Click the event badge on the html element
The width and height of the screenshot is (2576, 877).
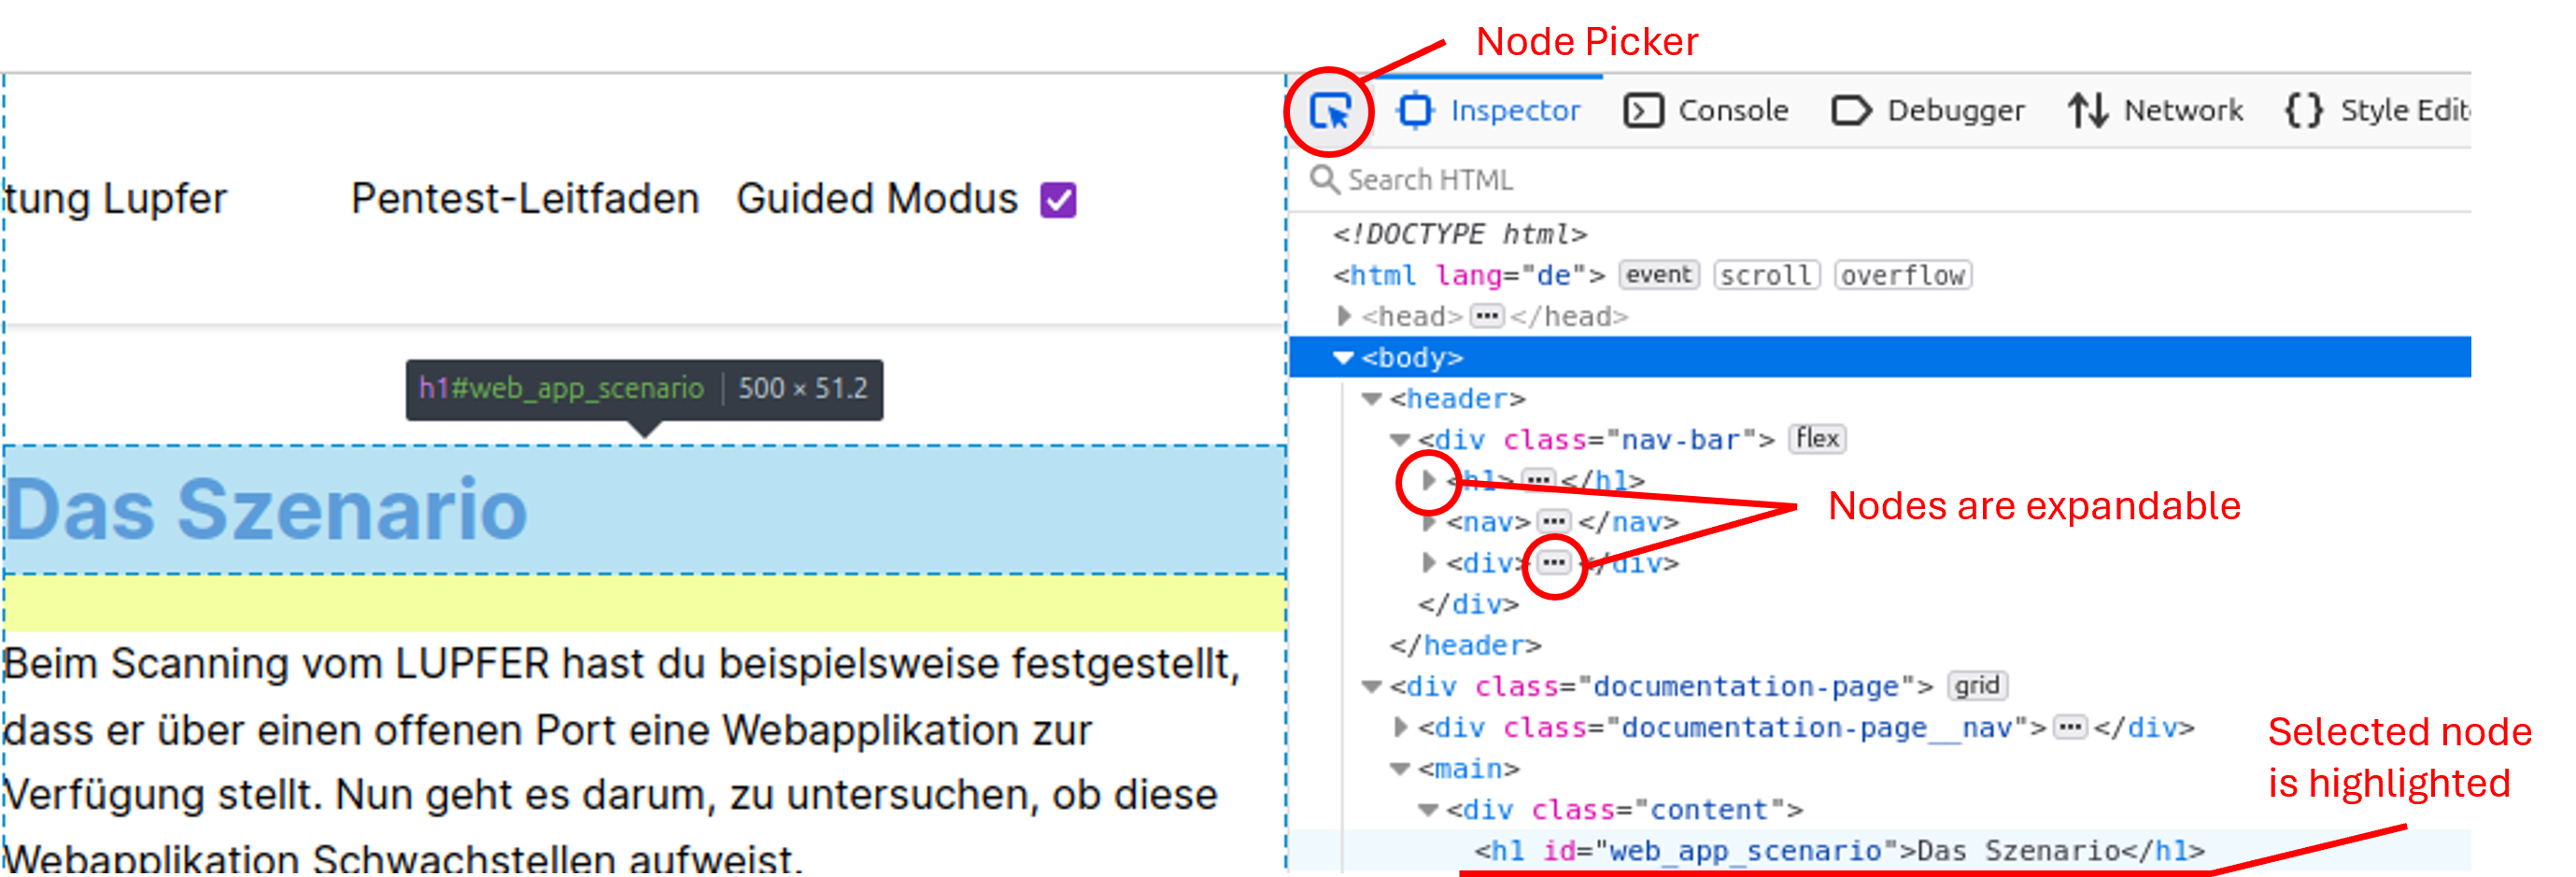1658,275
